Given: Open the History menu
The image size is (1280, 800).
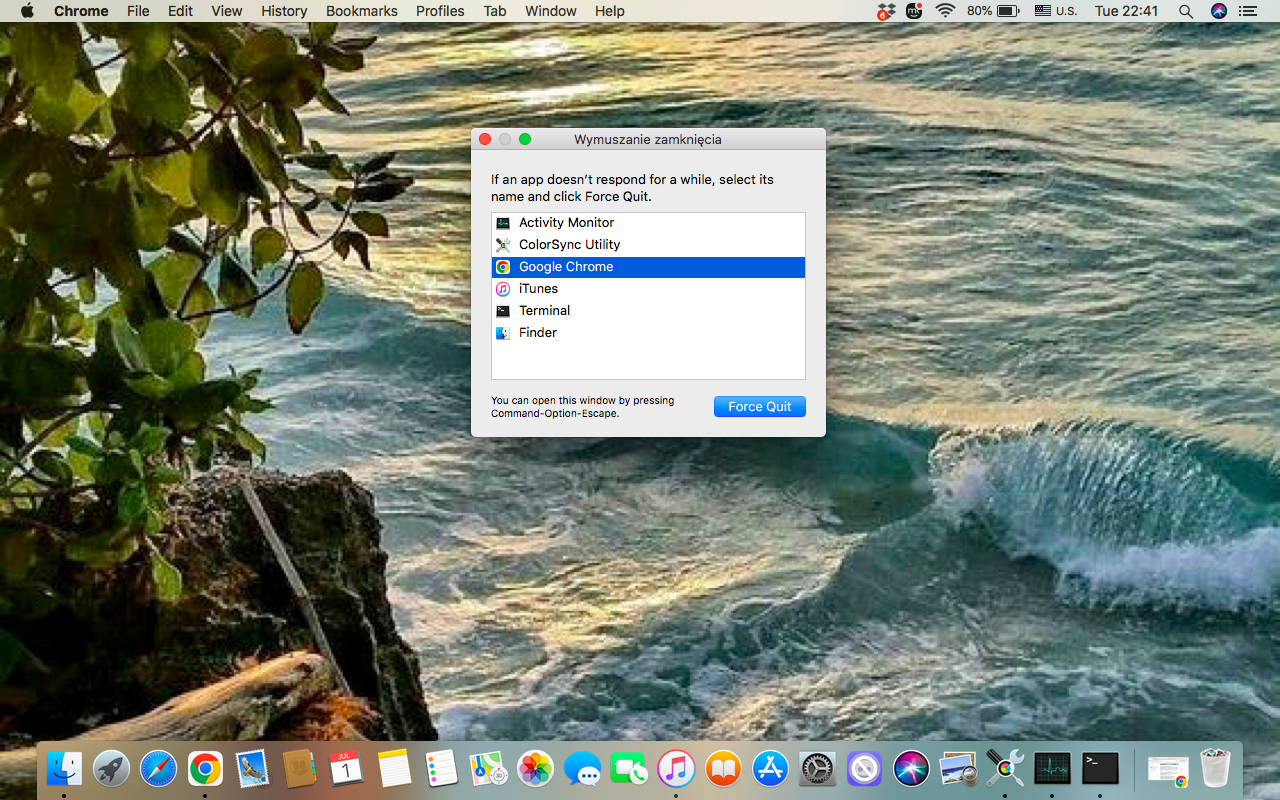Looking at the screenshot, I should coord(284,11).
